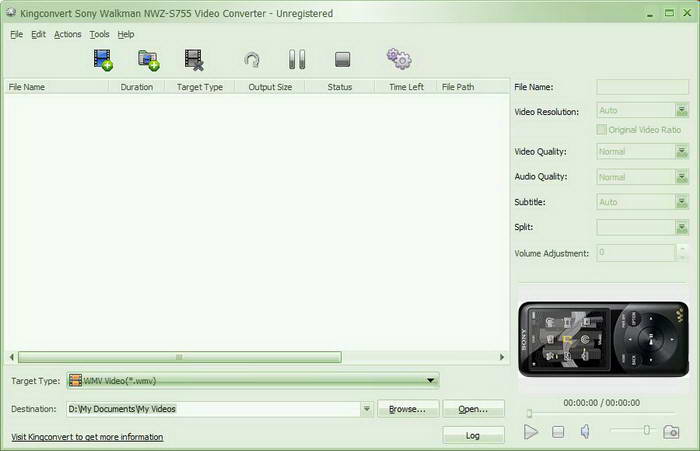This screenshot has width=700, height=451.
Task: Mute the preview speaker icon
Action: click(585, 431)
